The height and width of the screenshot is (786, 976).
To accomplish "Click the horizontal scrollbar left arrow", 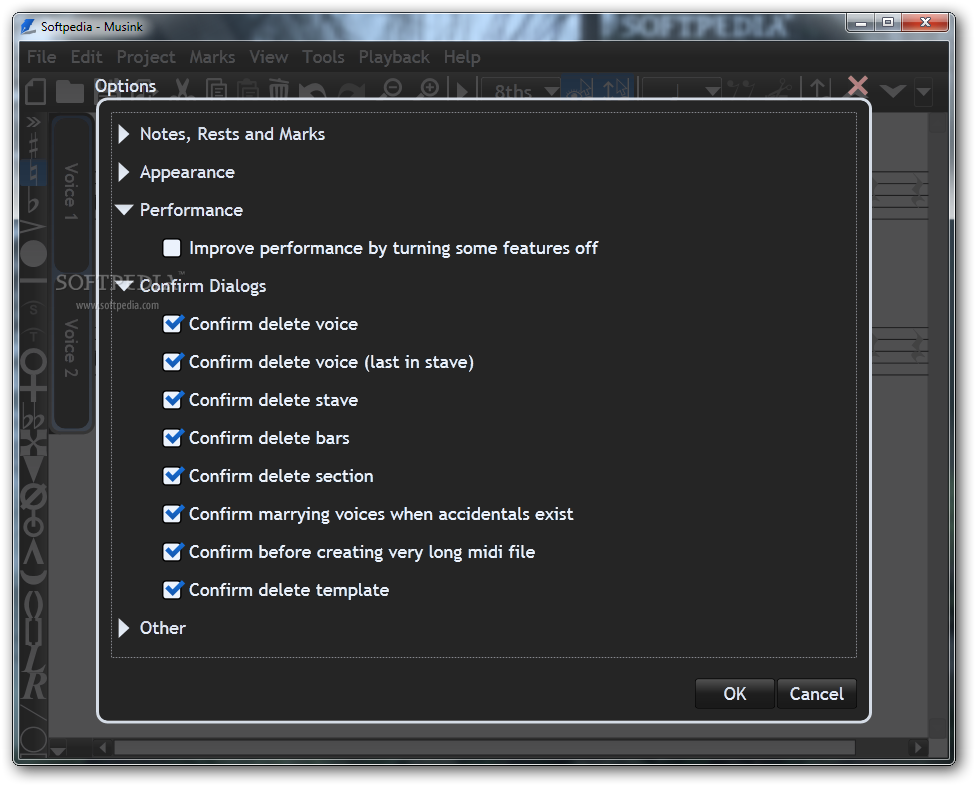I will point(103,747).
